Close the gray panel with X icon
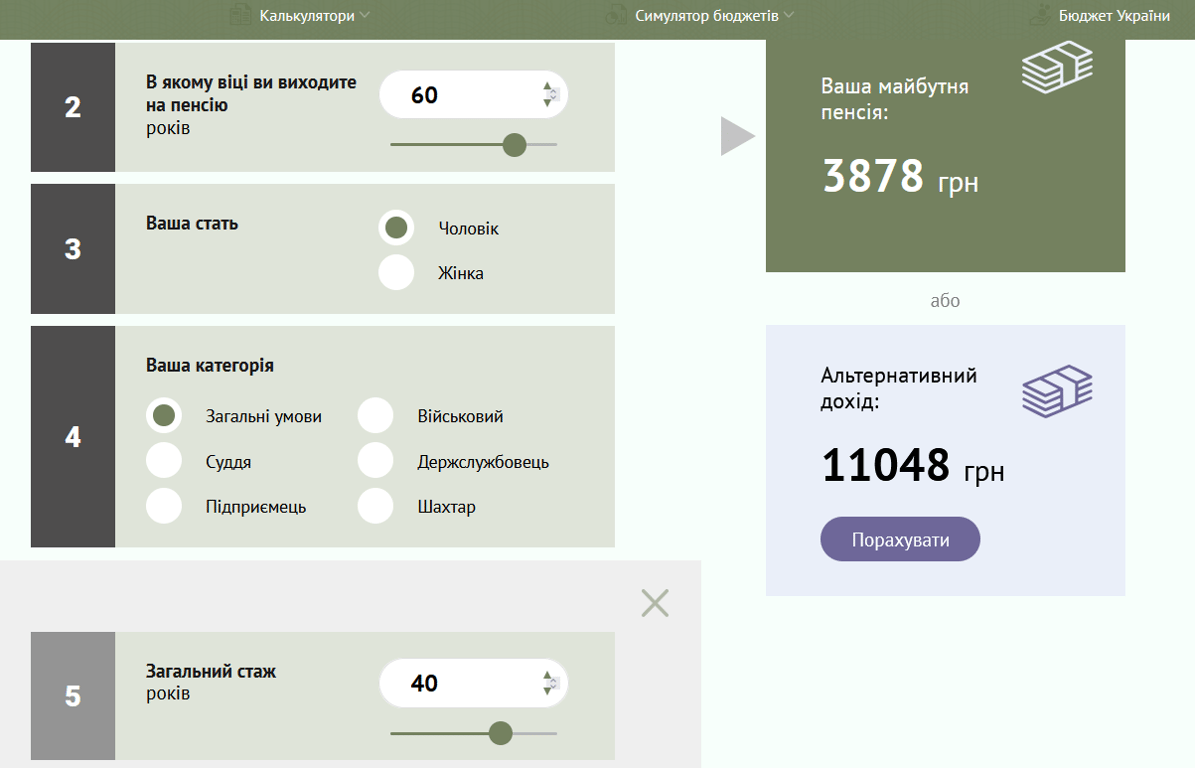1195x768 pixels. 655,603
